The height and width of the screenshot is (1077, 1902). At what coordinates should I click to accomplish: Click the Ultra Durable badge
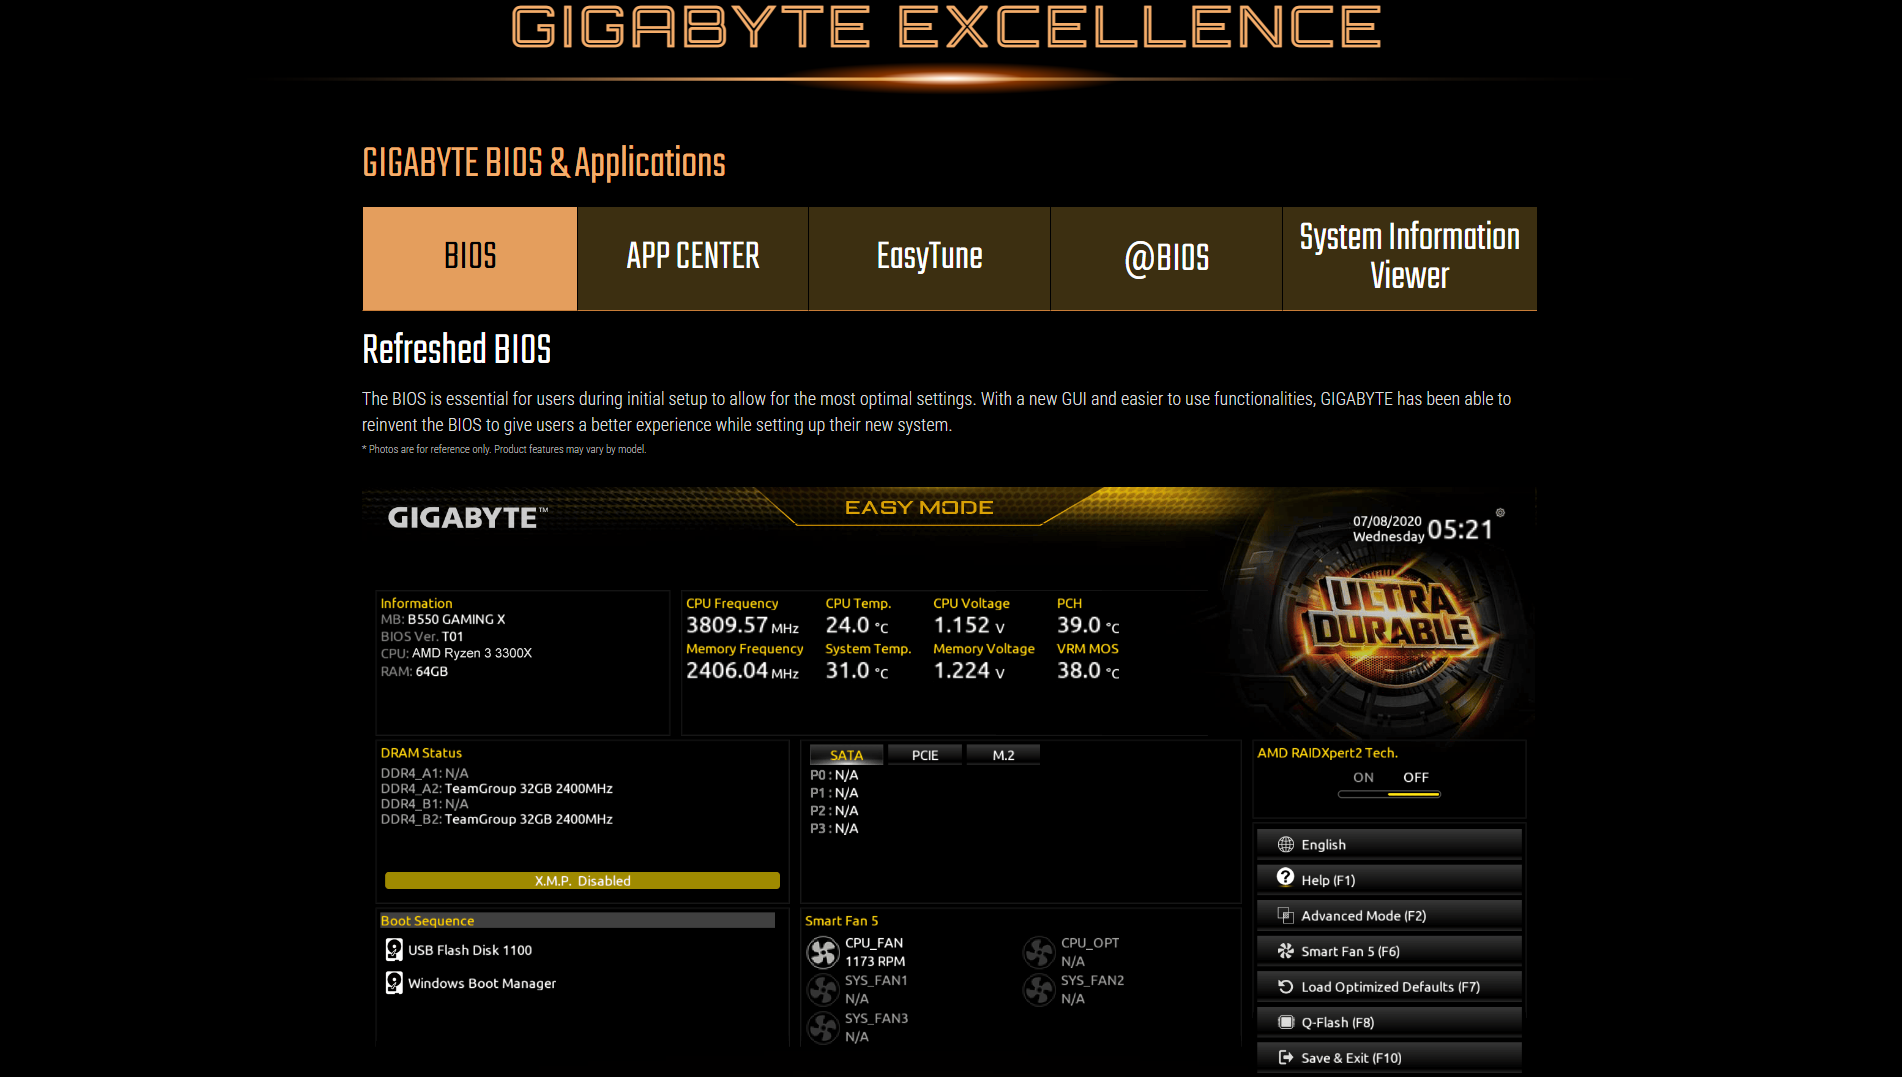[x=1392, y=617]
